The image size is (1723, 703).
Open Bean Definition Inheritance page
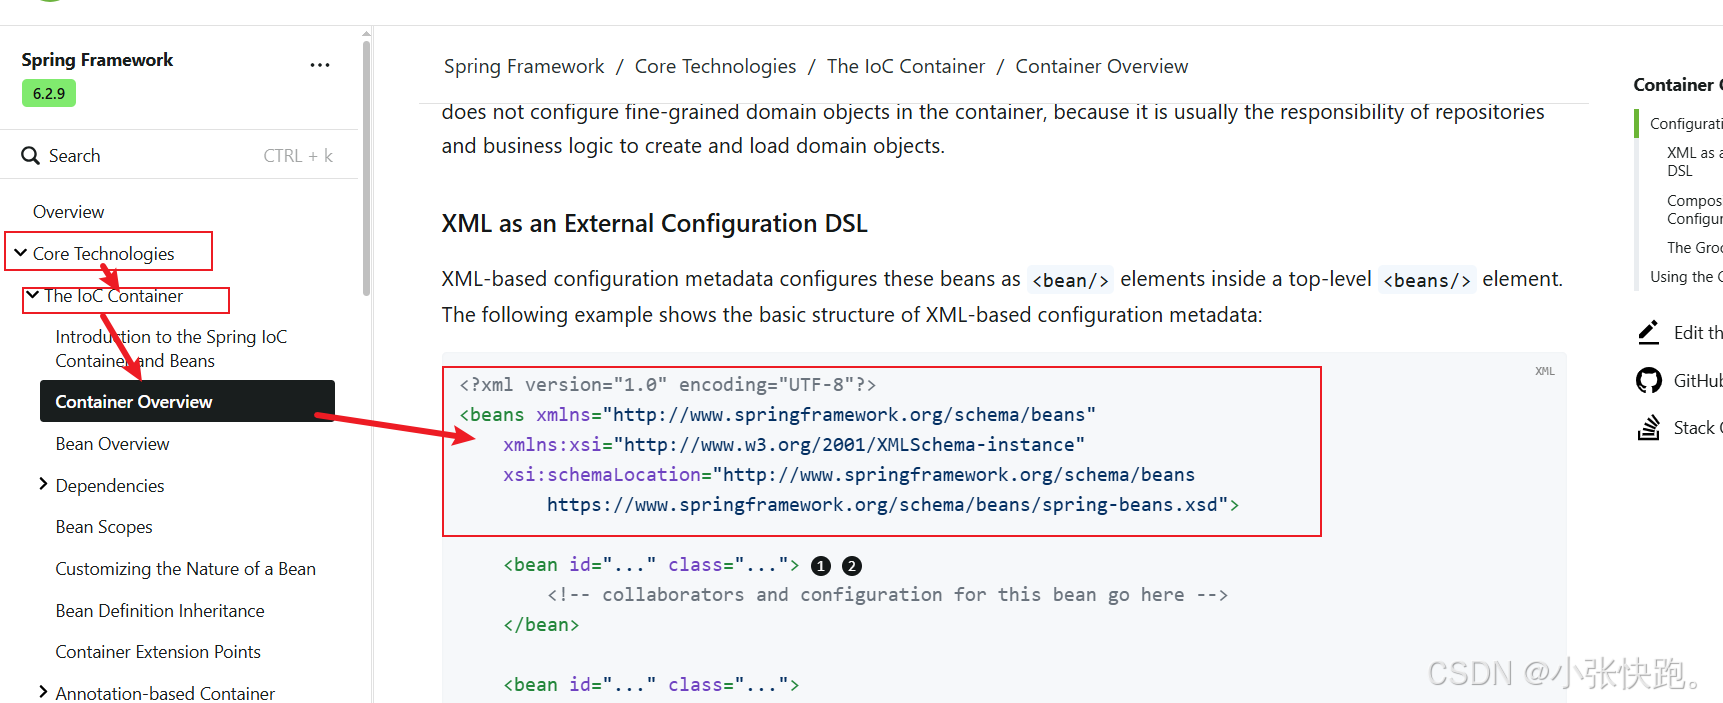tap(160, 611)
